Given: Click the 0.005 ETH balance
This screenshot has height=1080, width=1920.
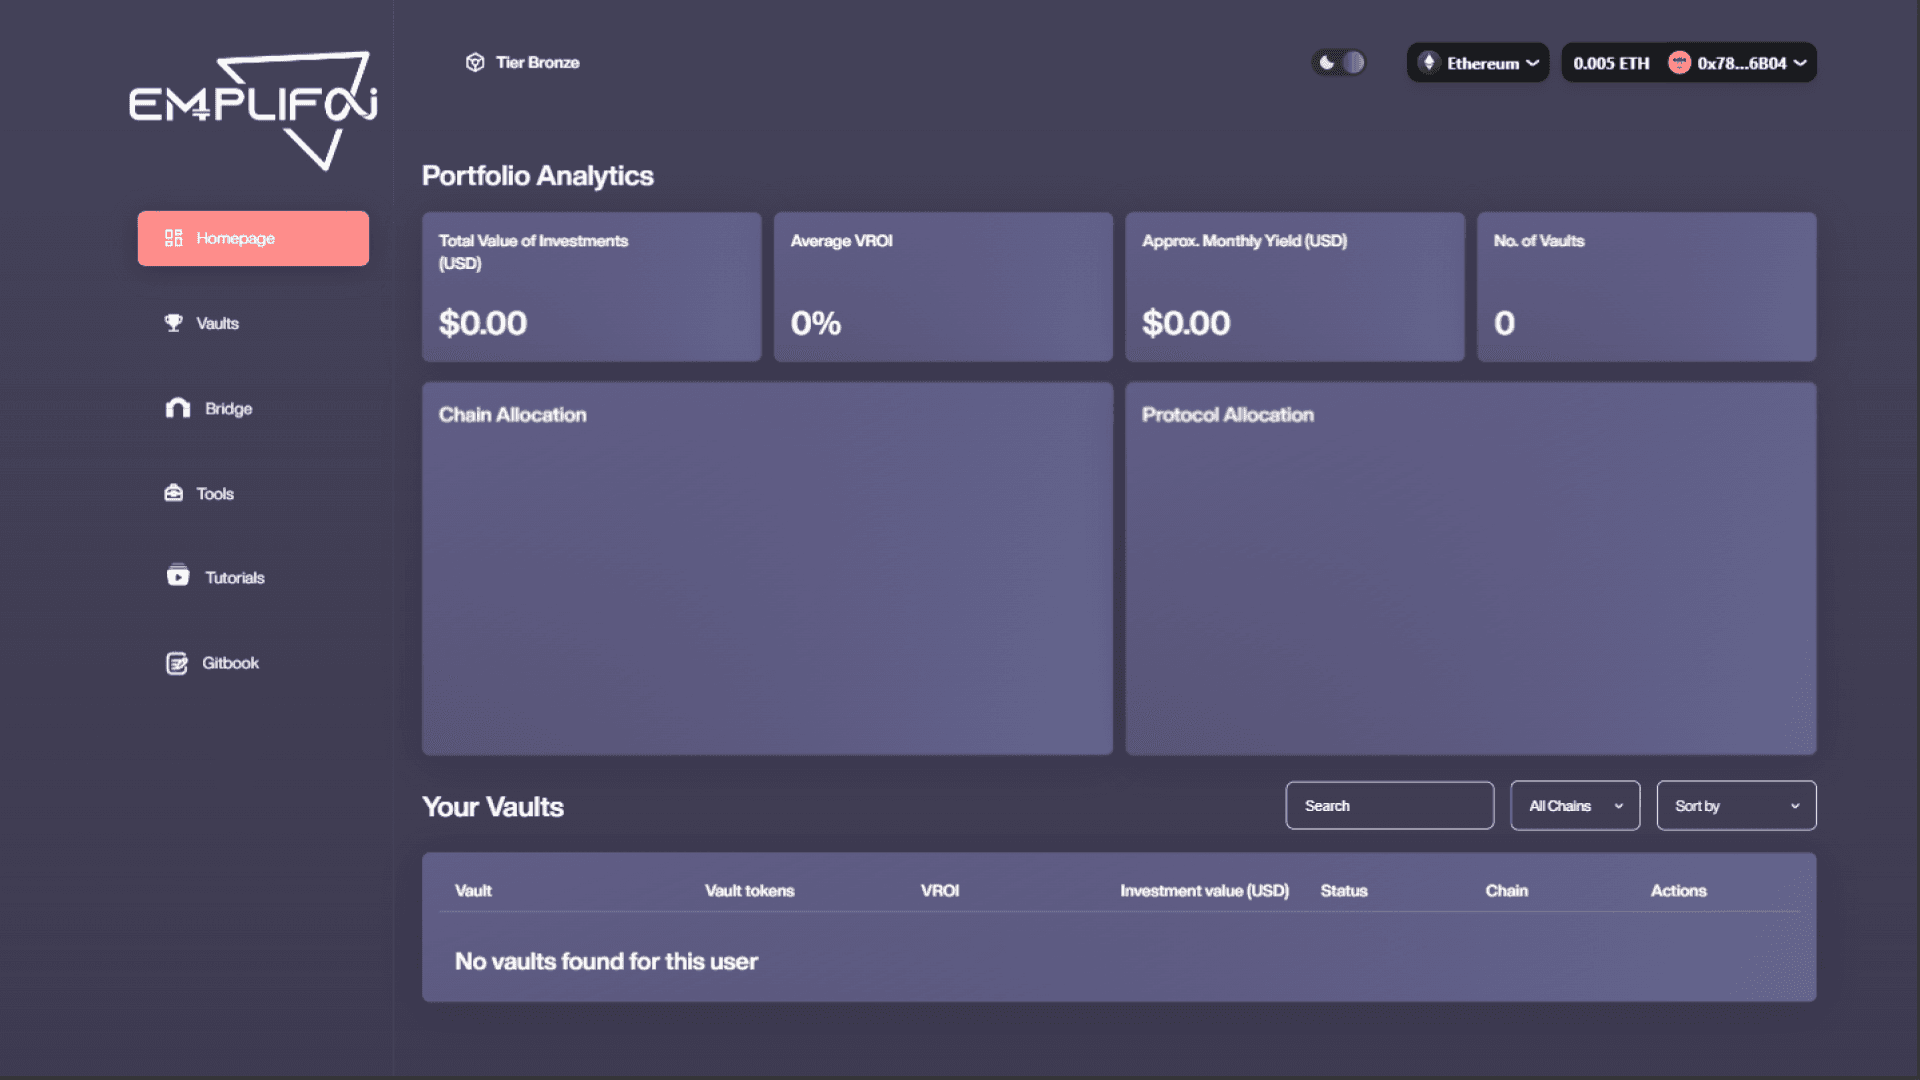Looking at the screenshot, I should point(1611,63).
